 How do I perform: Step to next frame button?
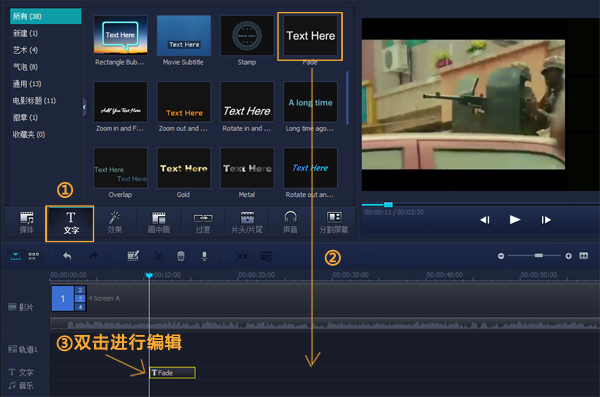click(x=546, y=220)
